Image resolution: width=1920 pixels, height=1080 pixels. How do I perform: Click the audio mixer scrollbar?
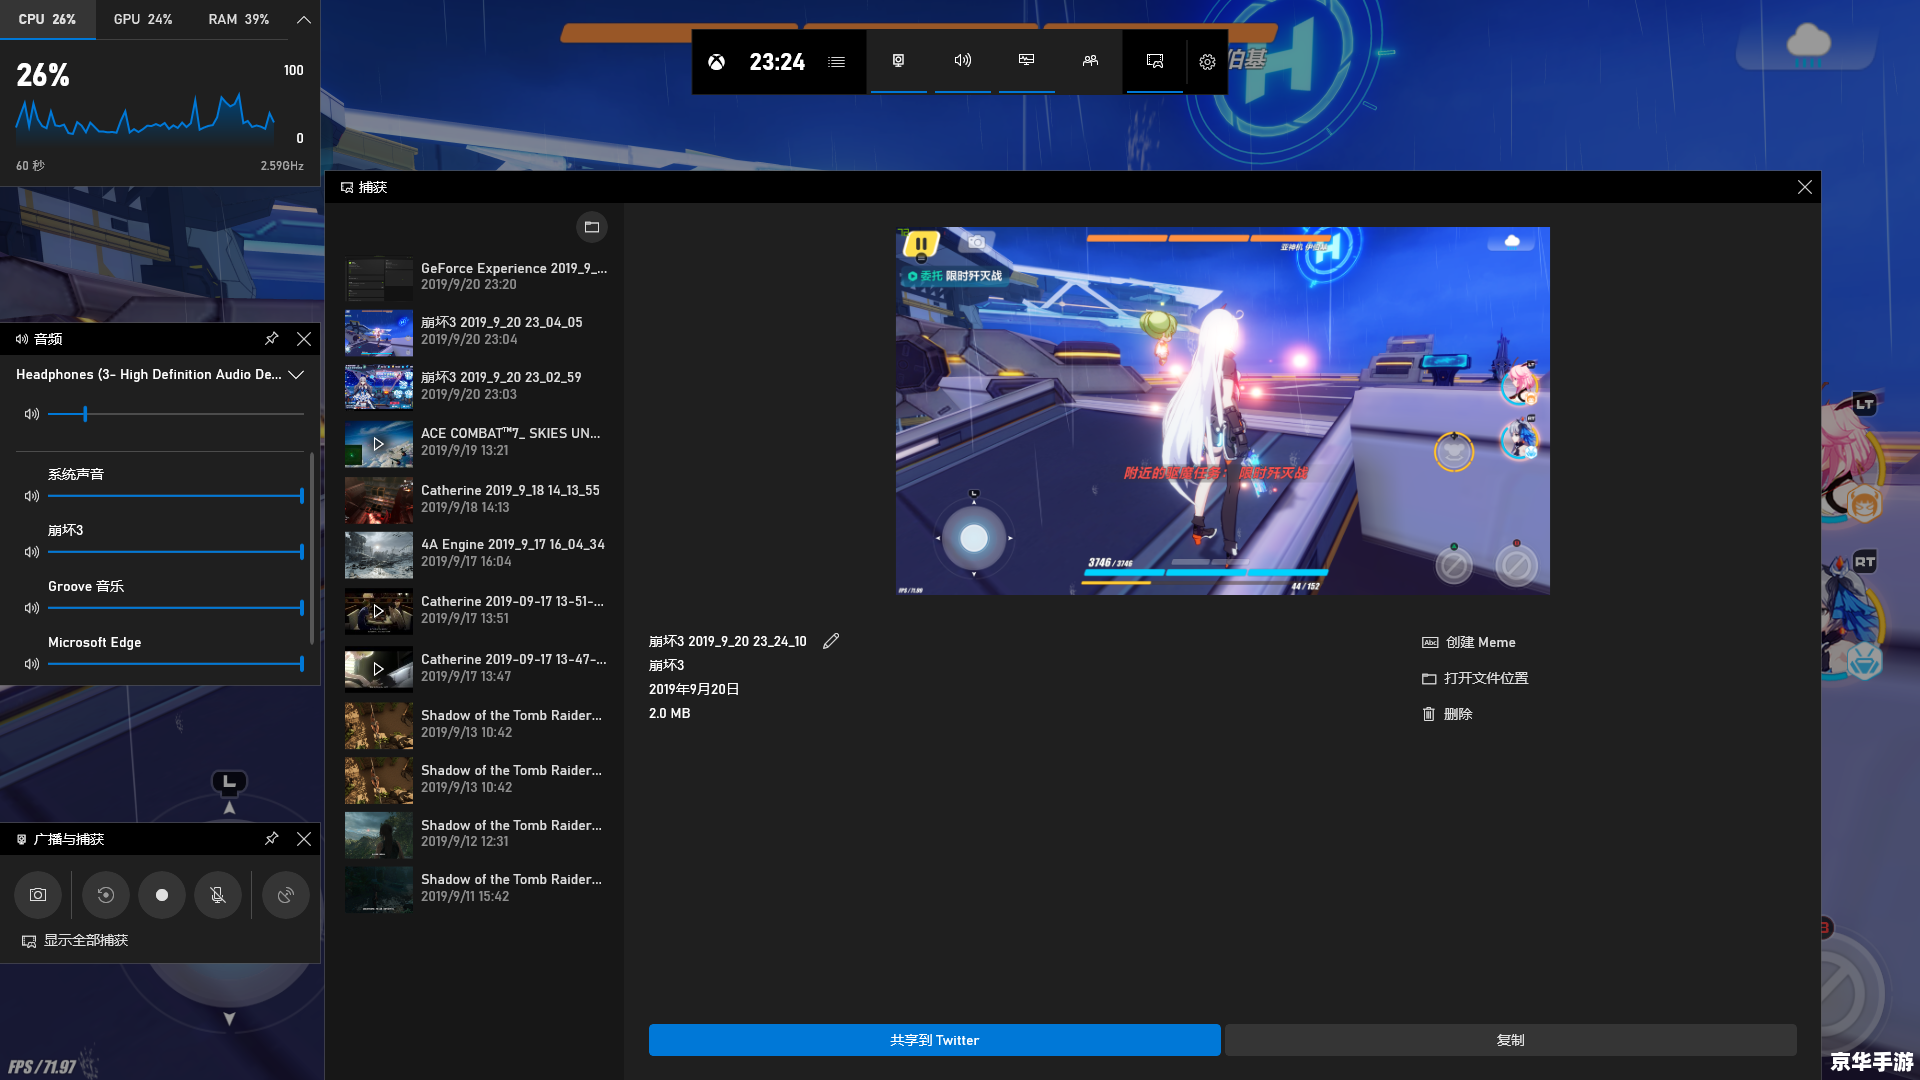[x=312, y=548]
